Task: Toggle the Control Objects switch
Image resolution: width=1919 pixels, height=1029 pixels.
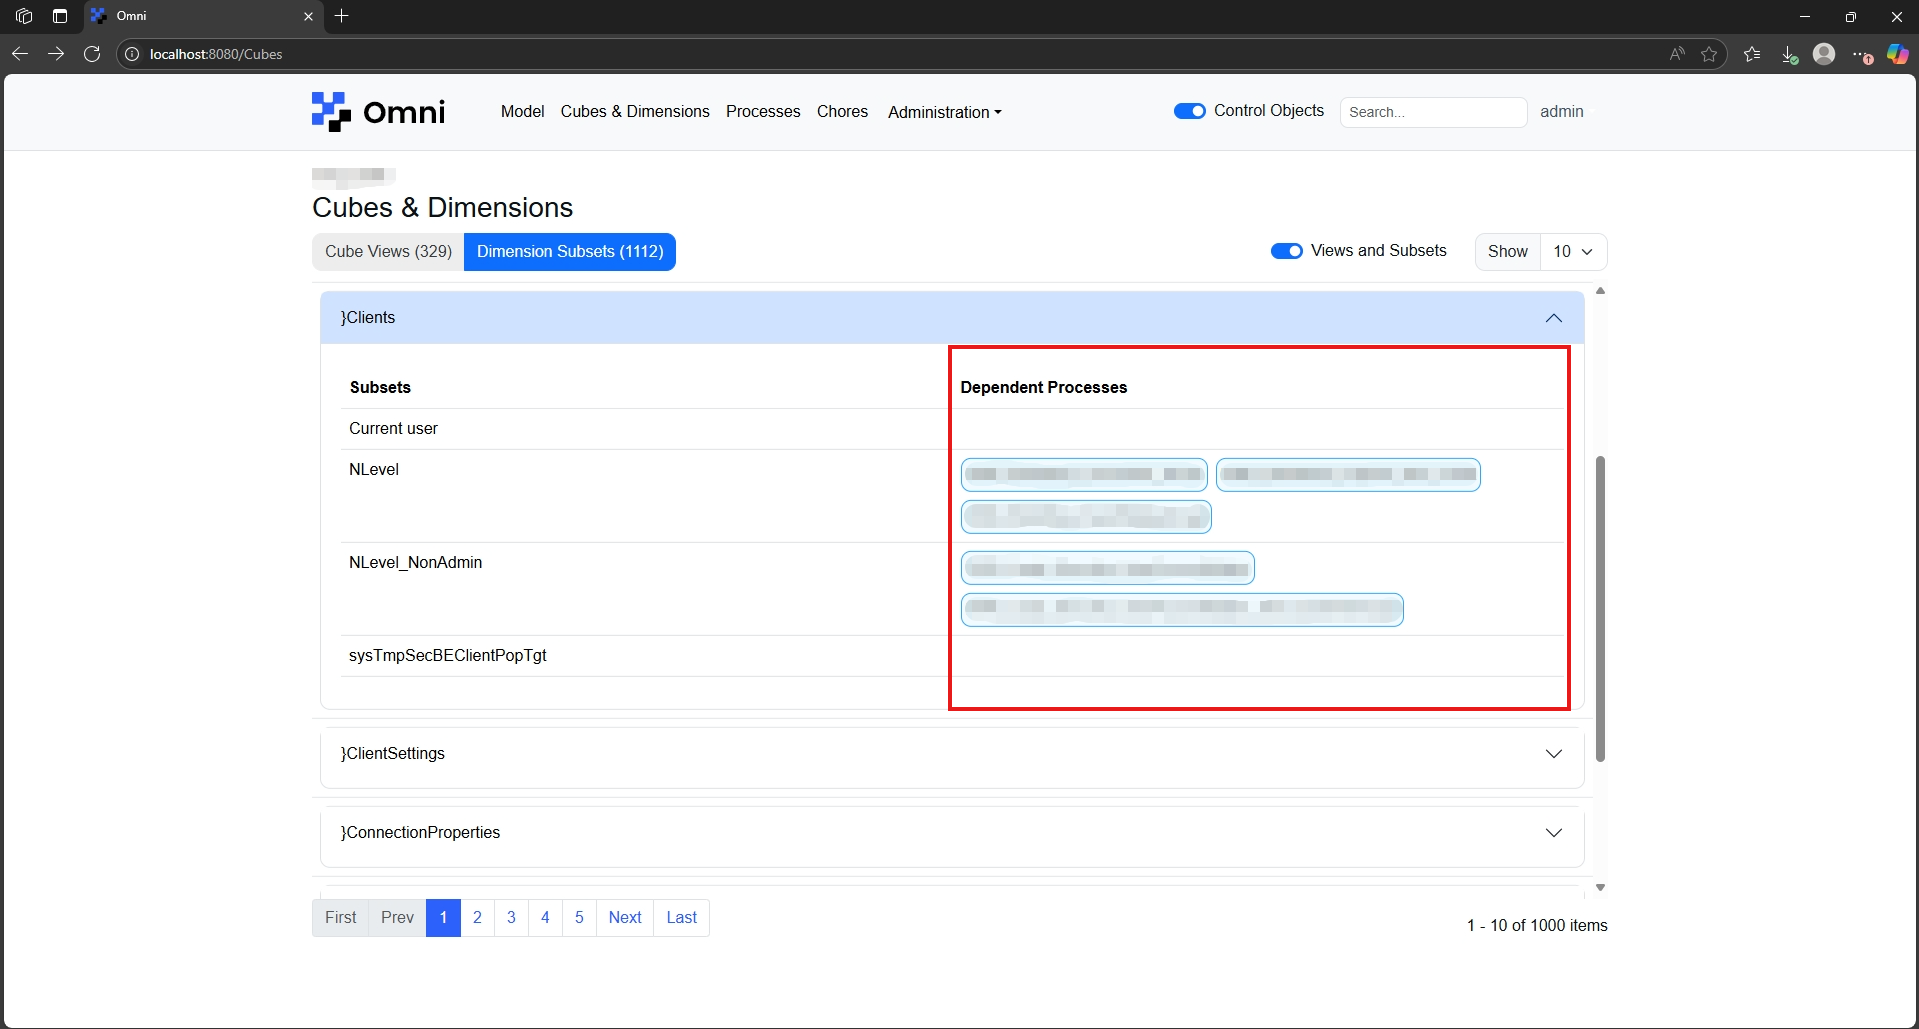Action: tap(1190, 111)
